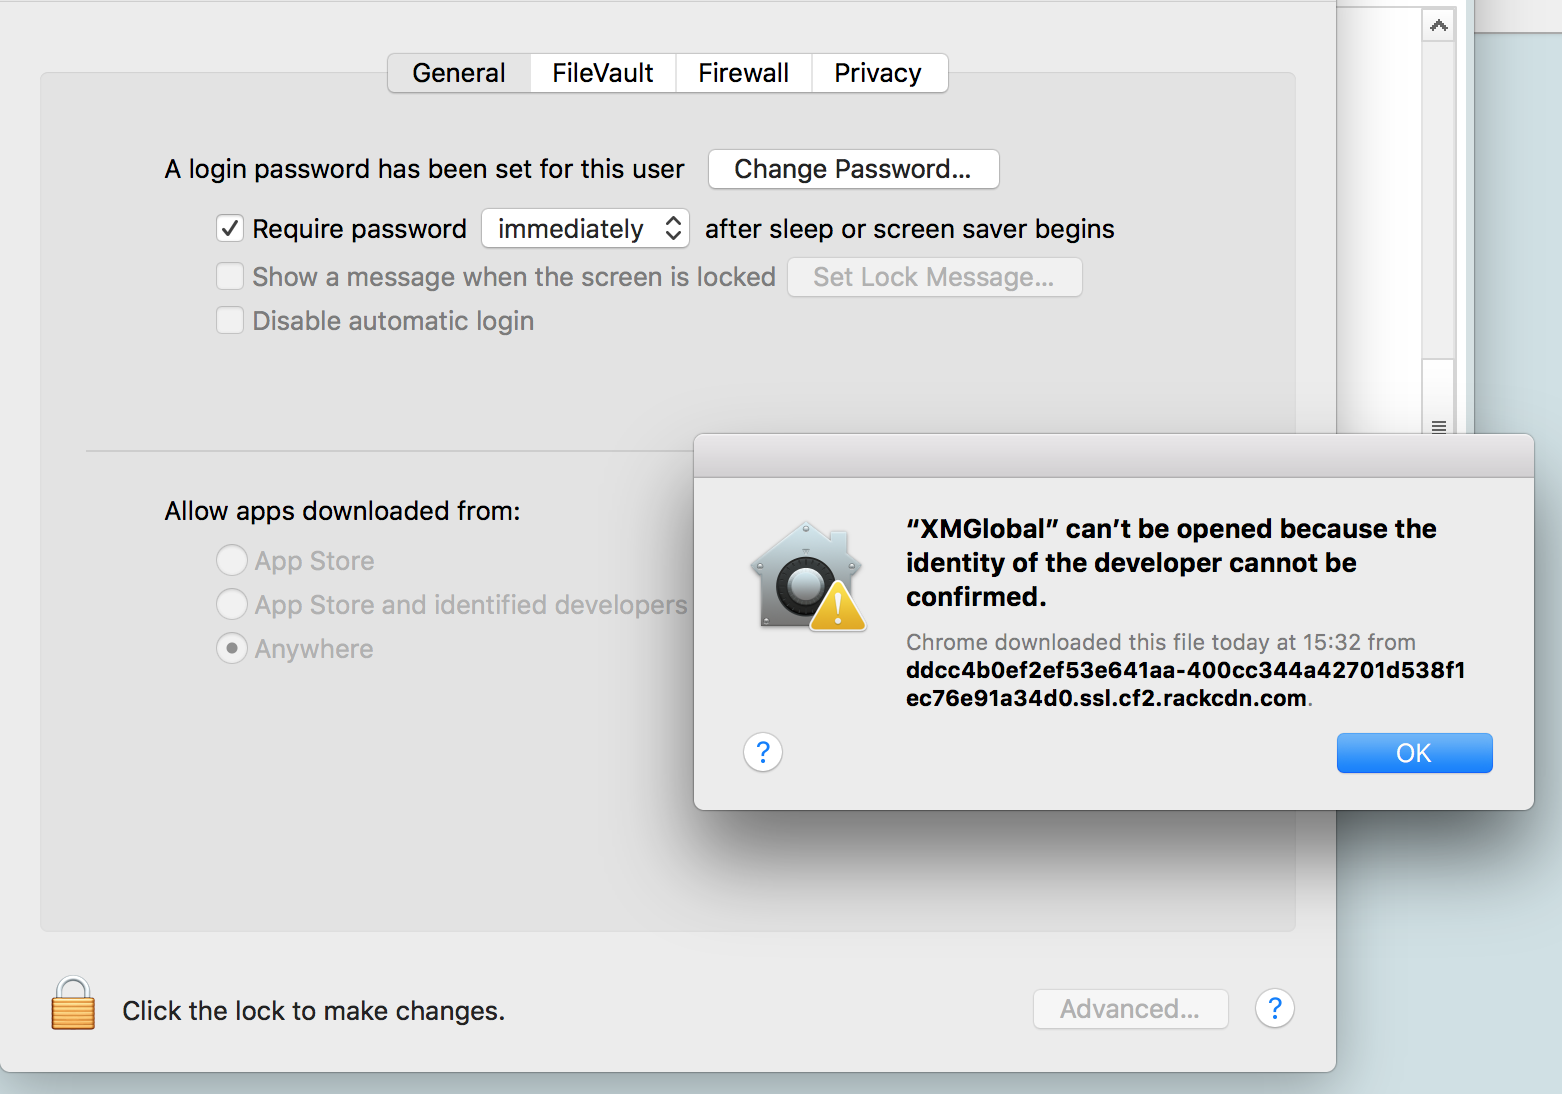This screenshot has width=1562, height=1094.
Task: Switch to the FileVault tab
Action: coord(603,73)
